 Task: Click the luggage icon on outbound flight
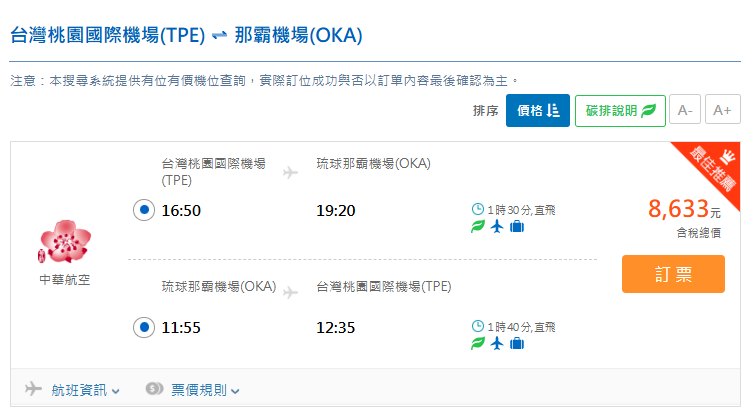pyautogui.click(x=516, y=227)
